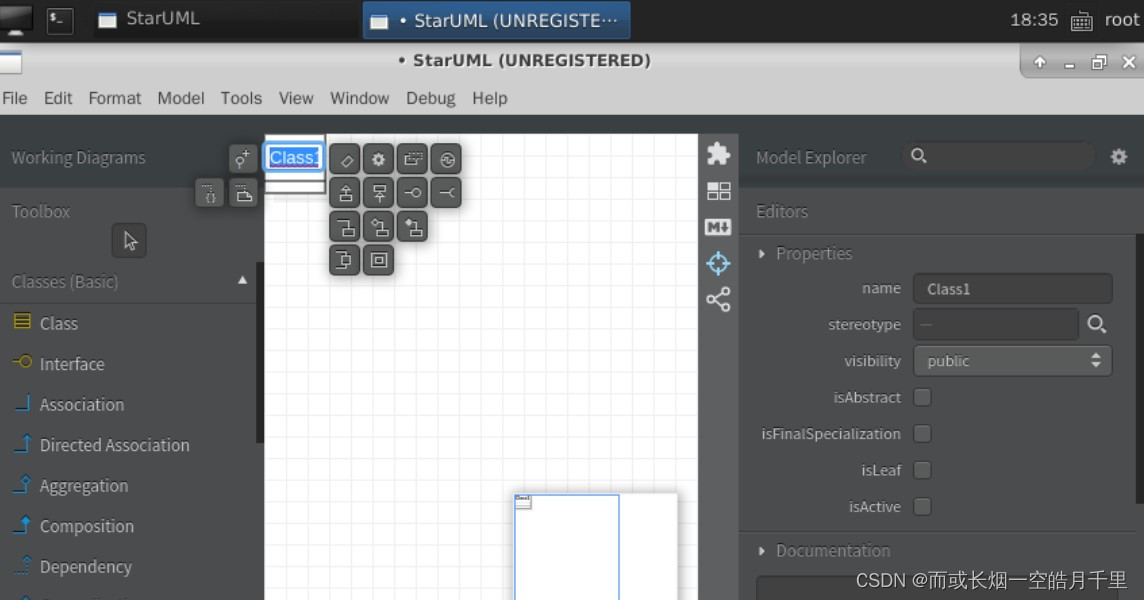Click the Working Diagrams header
This screenshot has width=1144, height=600.
78,158
